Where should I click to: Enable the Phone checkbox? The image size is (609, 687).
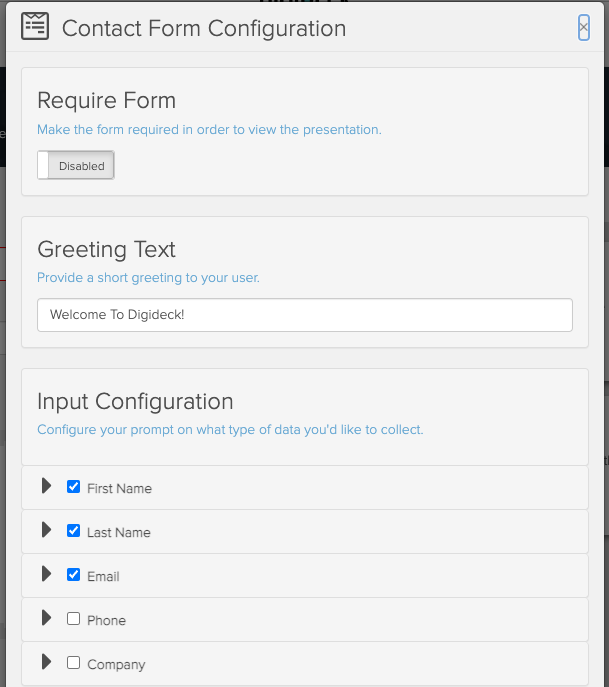coord(73,619)
